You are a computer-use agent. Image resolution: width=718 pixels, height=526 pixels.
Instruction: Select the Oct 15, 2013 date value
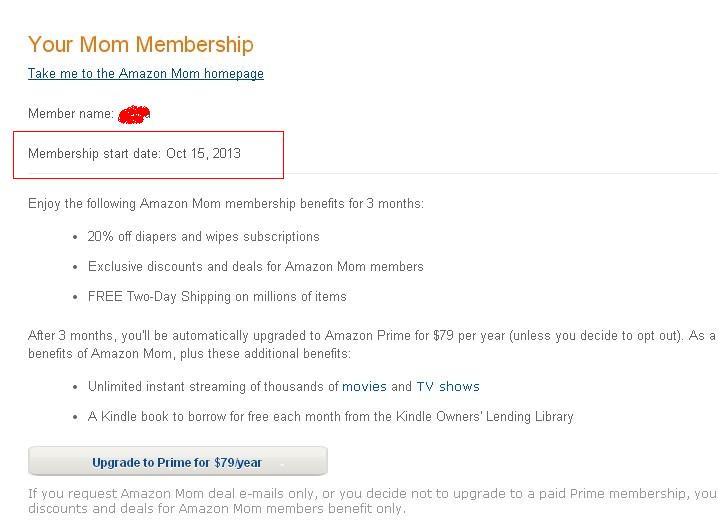[x=203, y=154]
